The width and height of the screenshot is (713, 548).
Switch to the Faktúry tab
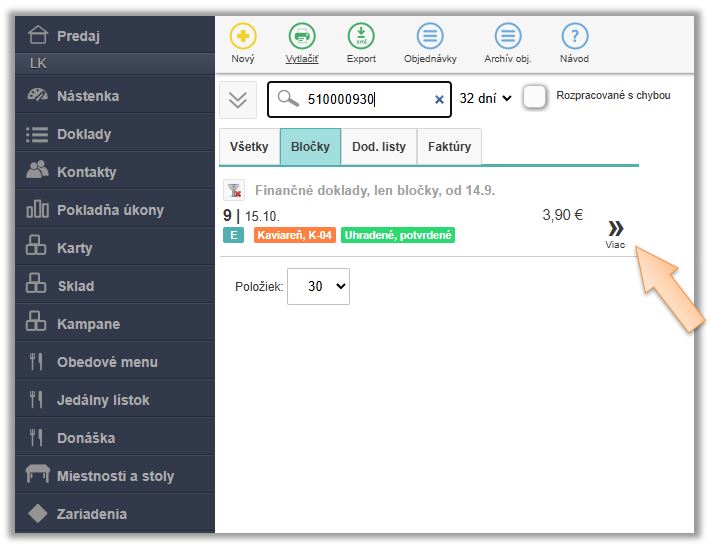pyautogui.click(x=449, y=146)
